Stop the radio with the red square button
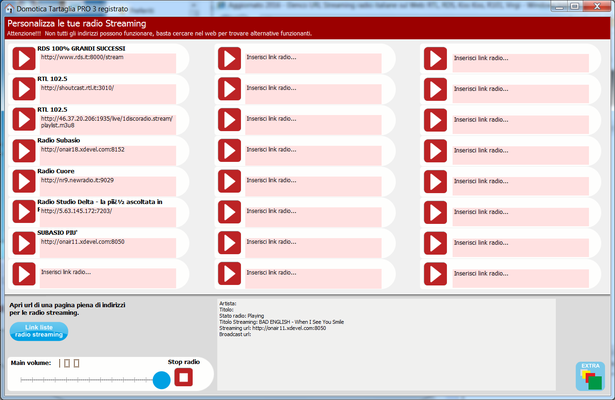 pyautogui.click(x=184, y=377)
